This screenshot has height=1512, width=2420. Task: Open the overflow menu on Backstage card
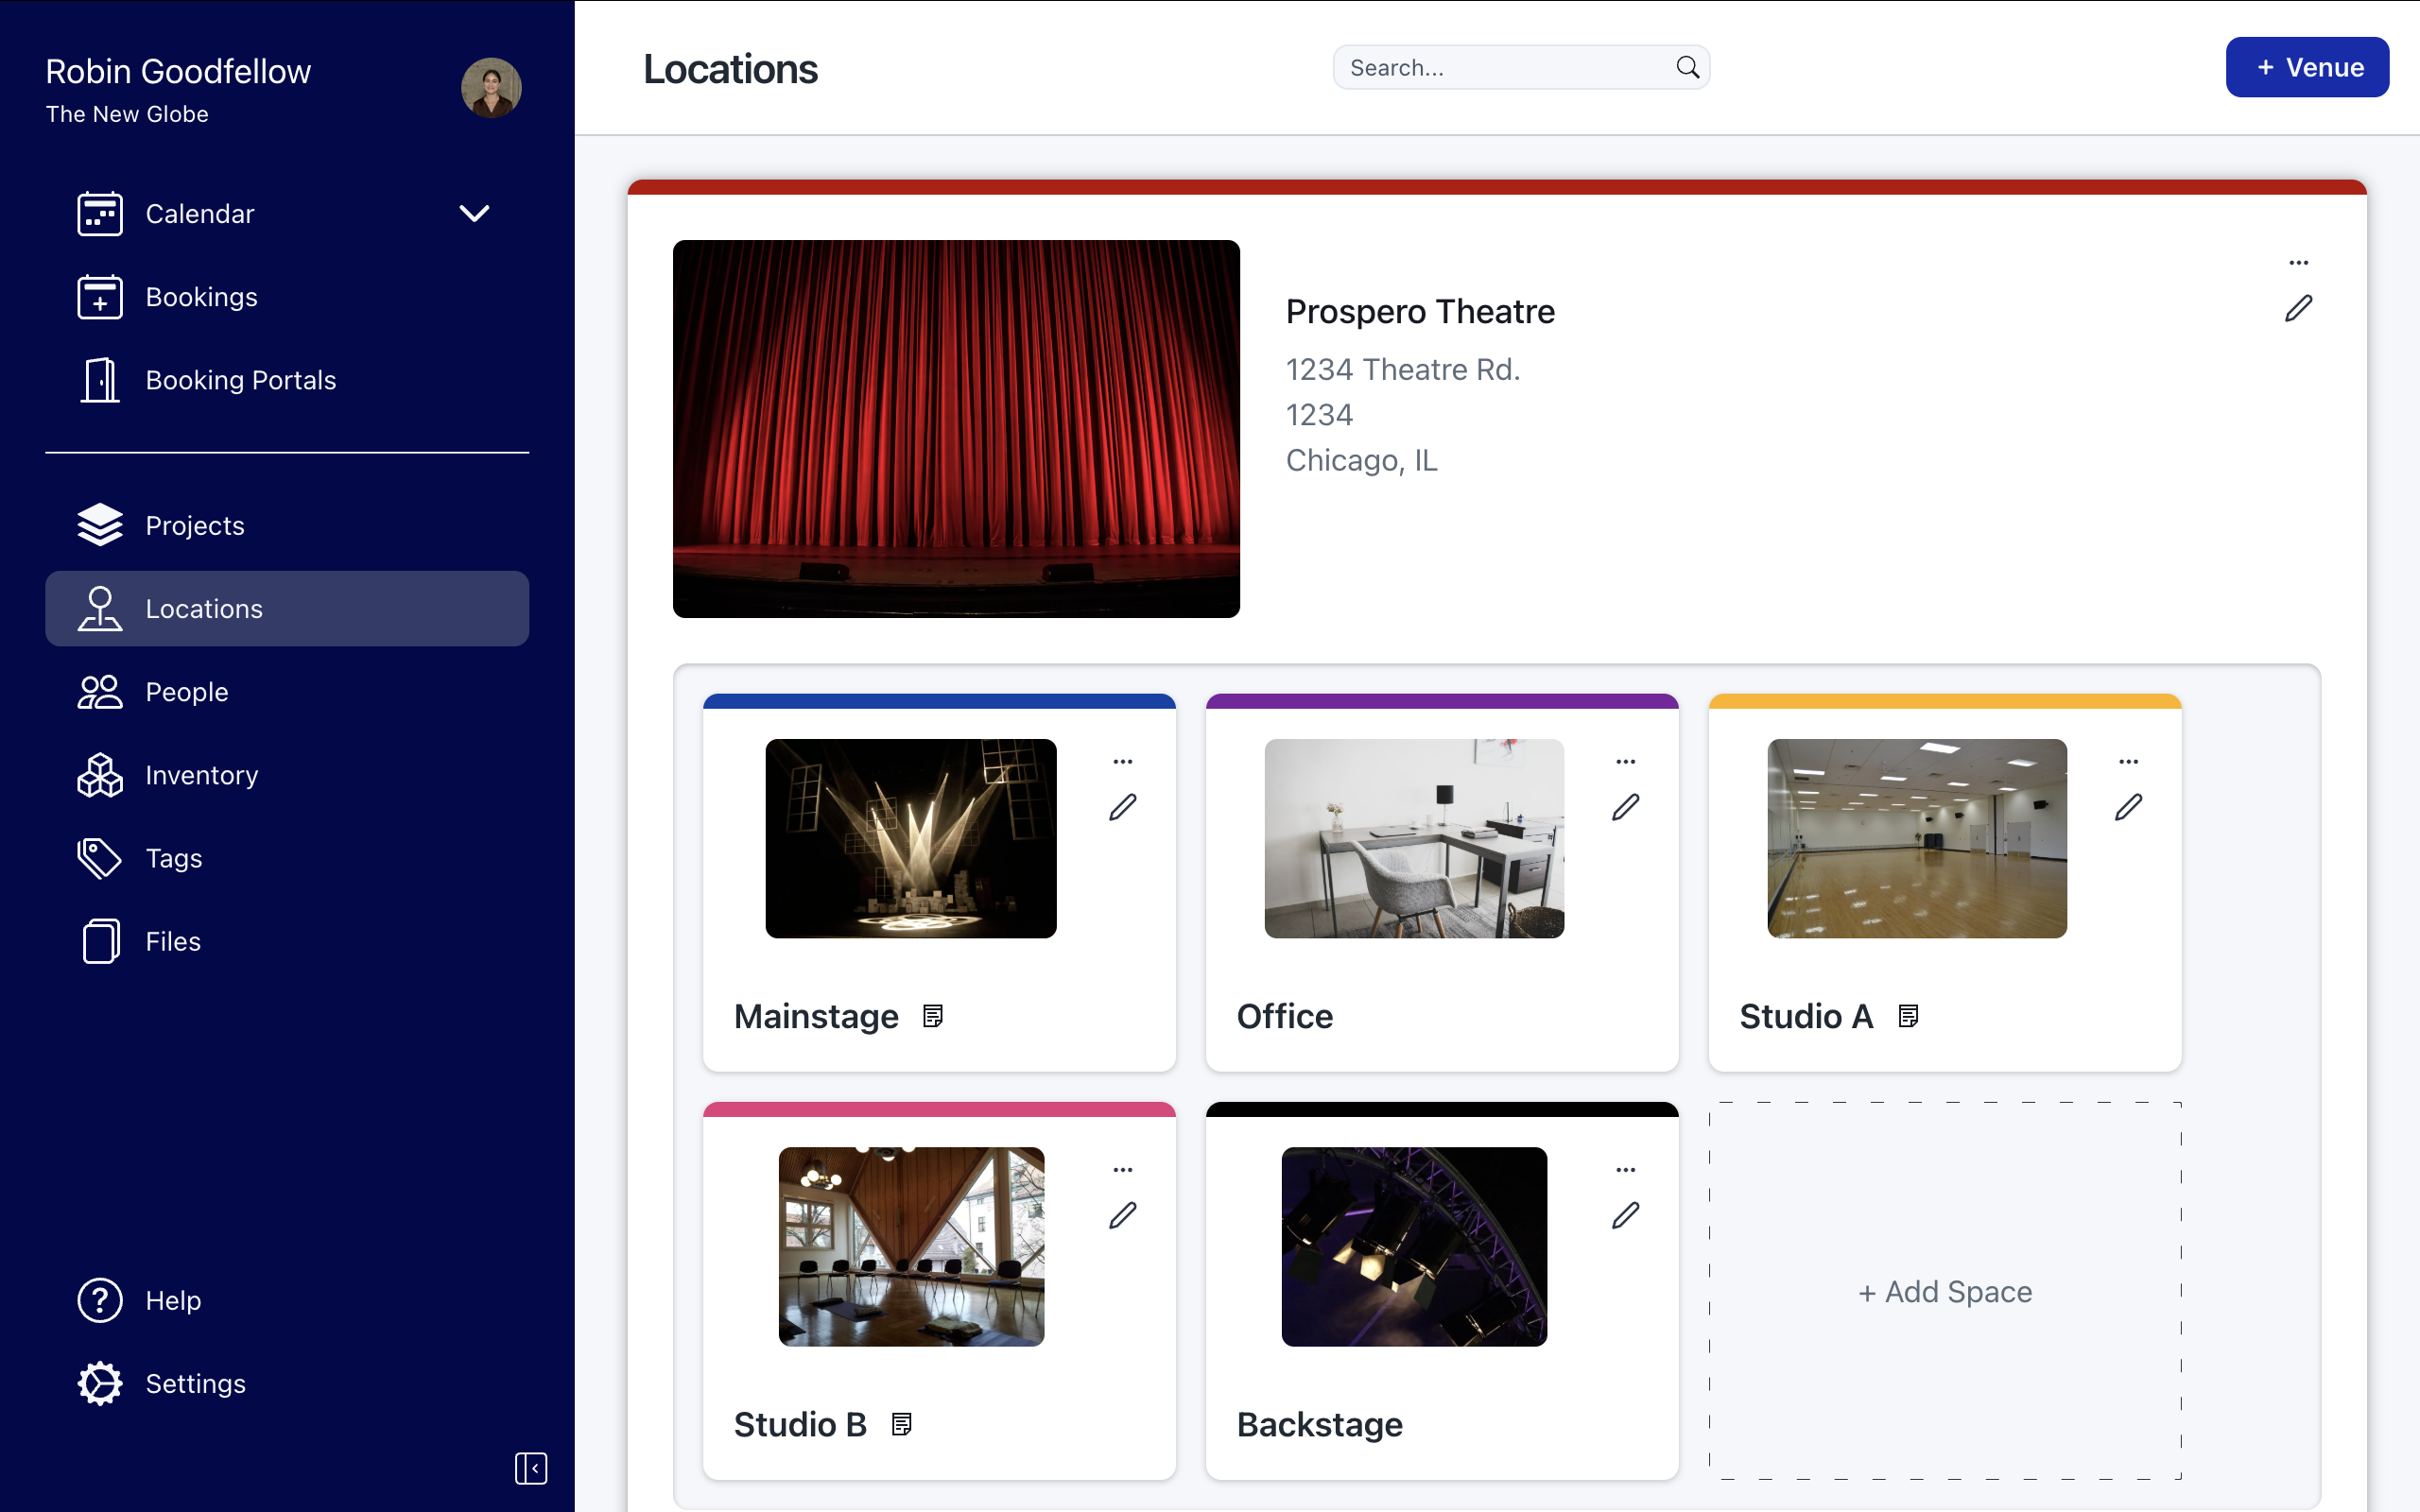[1626, 1168]
